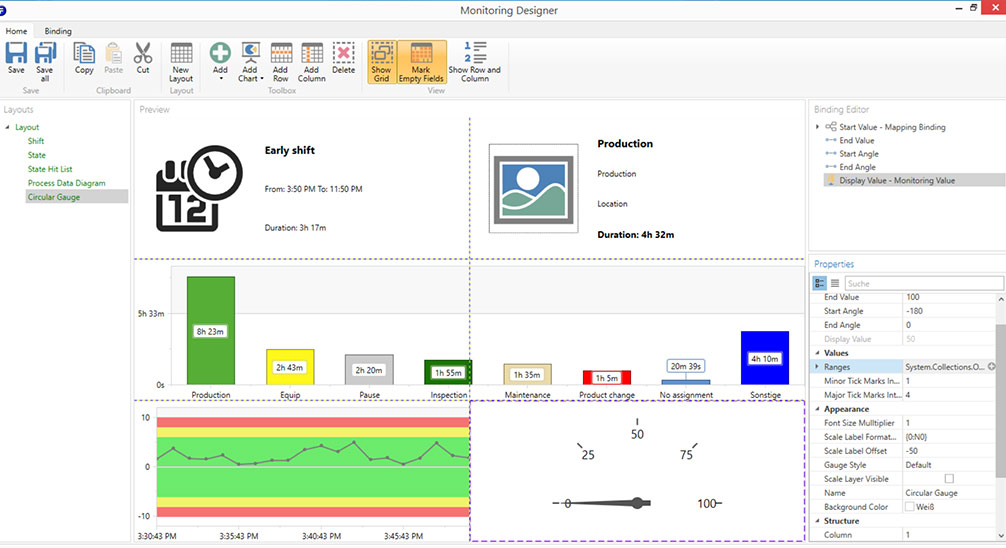
Task: Click the Start Angle value -180
Action: 949,311
